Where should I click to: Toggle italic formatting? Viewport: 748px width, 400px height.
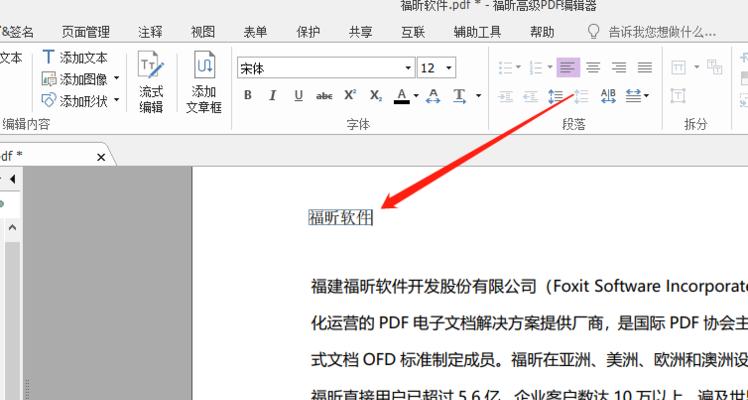(x=272, y=95)
